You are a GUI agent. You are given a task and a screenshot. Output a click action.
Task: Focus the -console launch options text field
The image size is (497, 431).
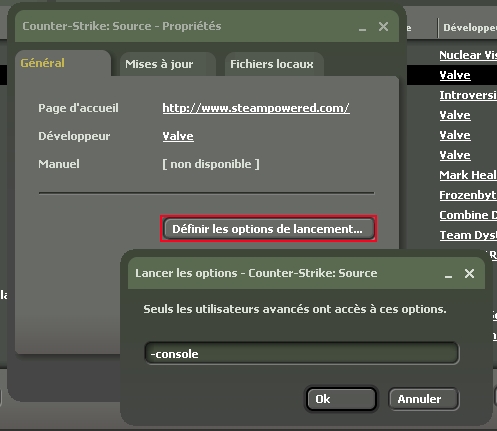302,353
